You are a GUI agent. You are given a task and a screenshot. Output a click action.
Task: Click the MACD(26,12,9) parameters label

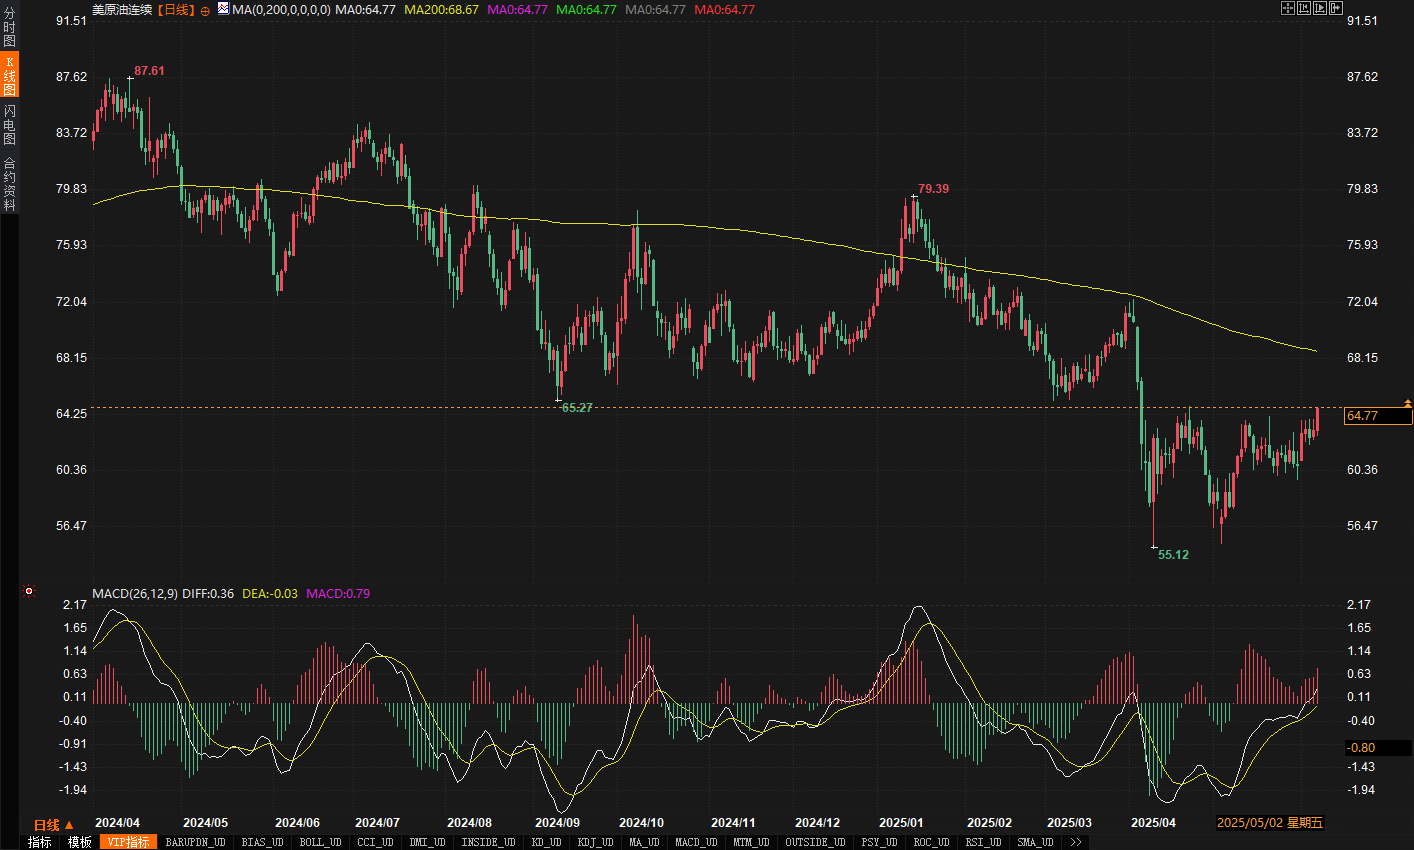coord(135,594)
